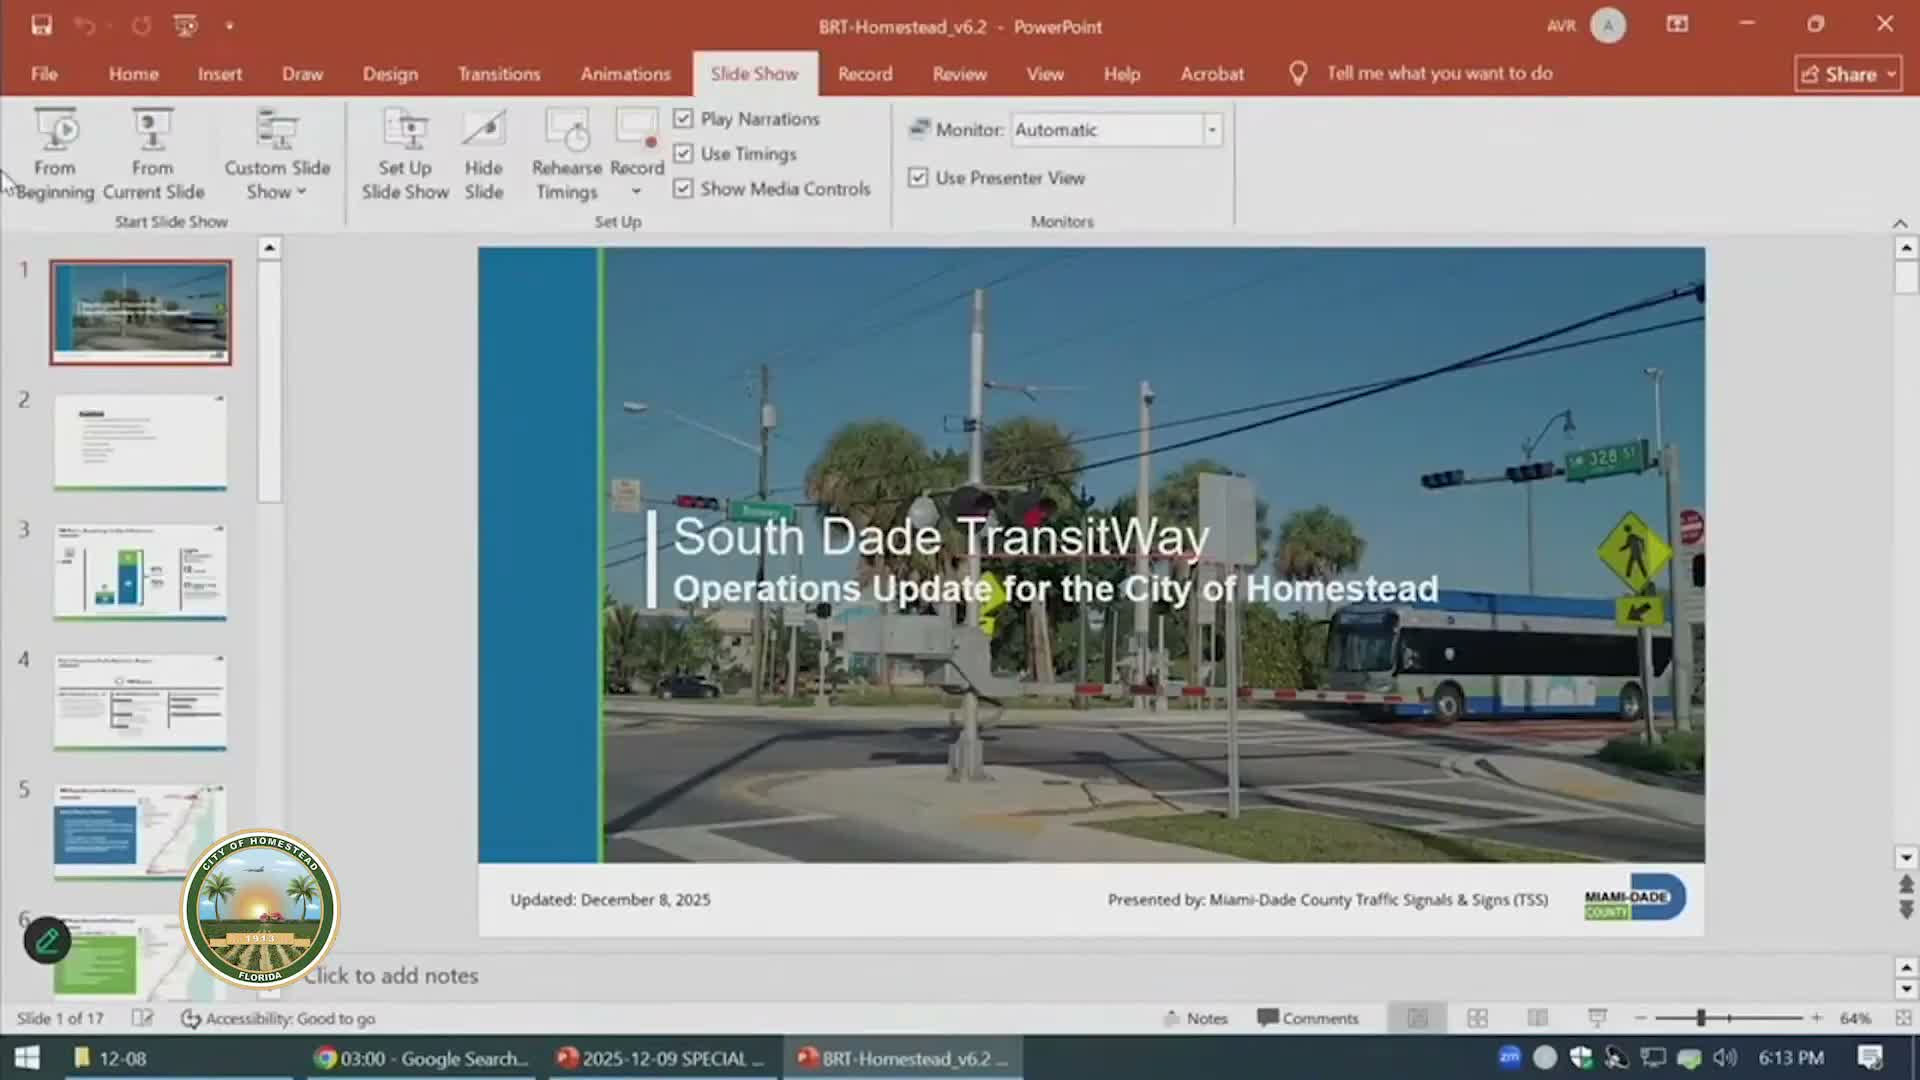
Task: Uncheck Play Narrations
Action: (684, 118)
